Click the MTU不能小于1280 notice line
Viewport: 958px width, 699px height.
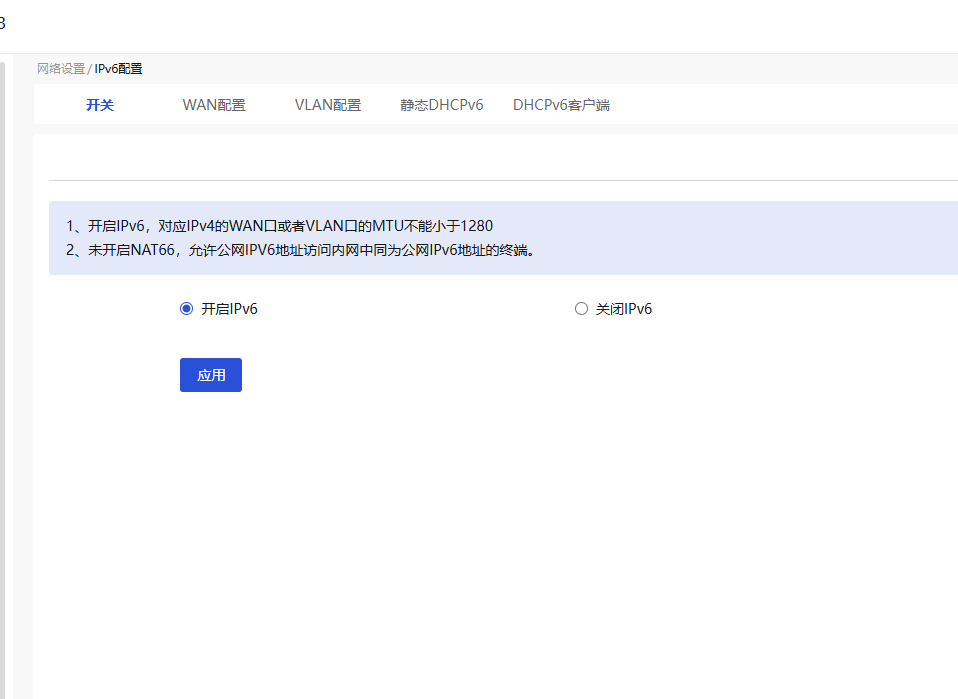280,226
